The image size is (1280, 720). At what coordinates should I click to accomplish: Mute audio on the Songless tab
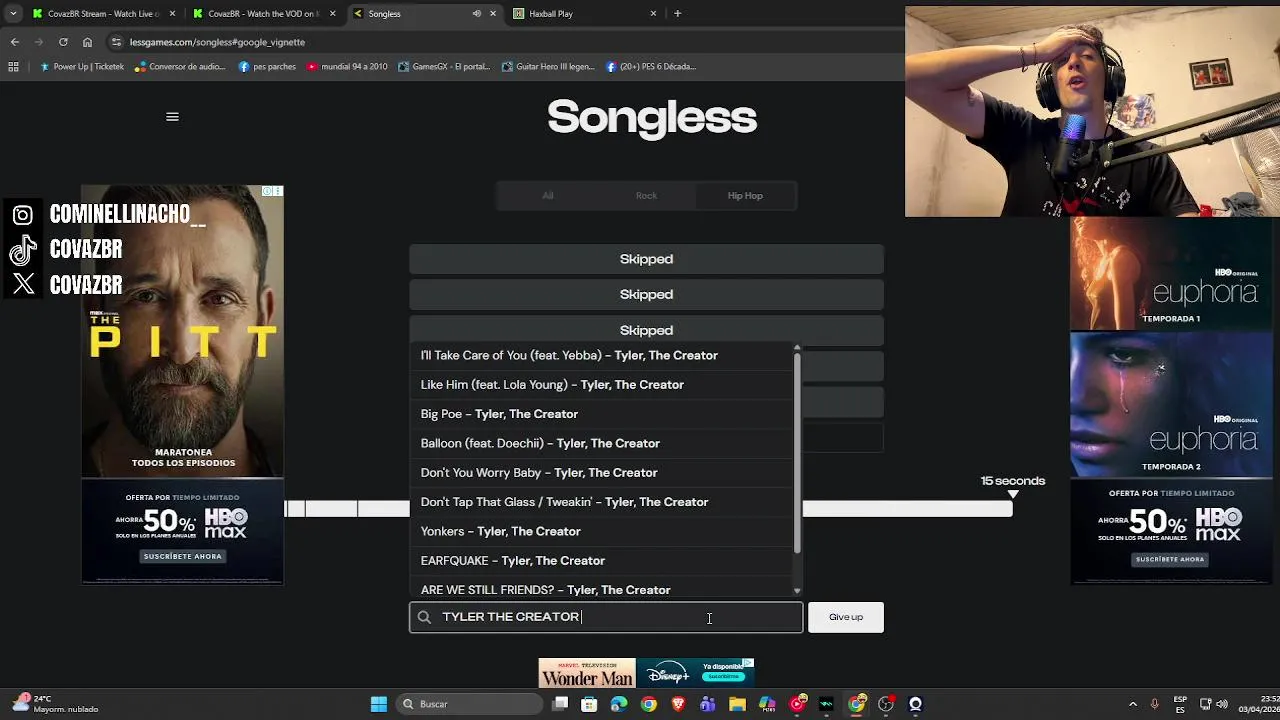click(x=476, y=14)
